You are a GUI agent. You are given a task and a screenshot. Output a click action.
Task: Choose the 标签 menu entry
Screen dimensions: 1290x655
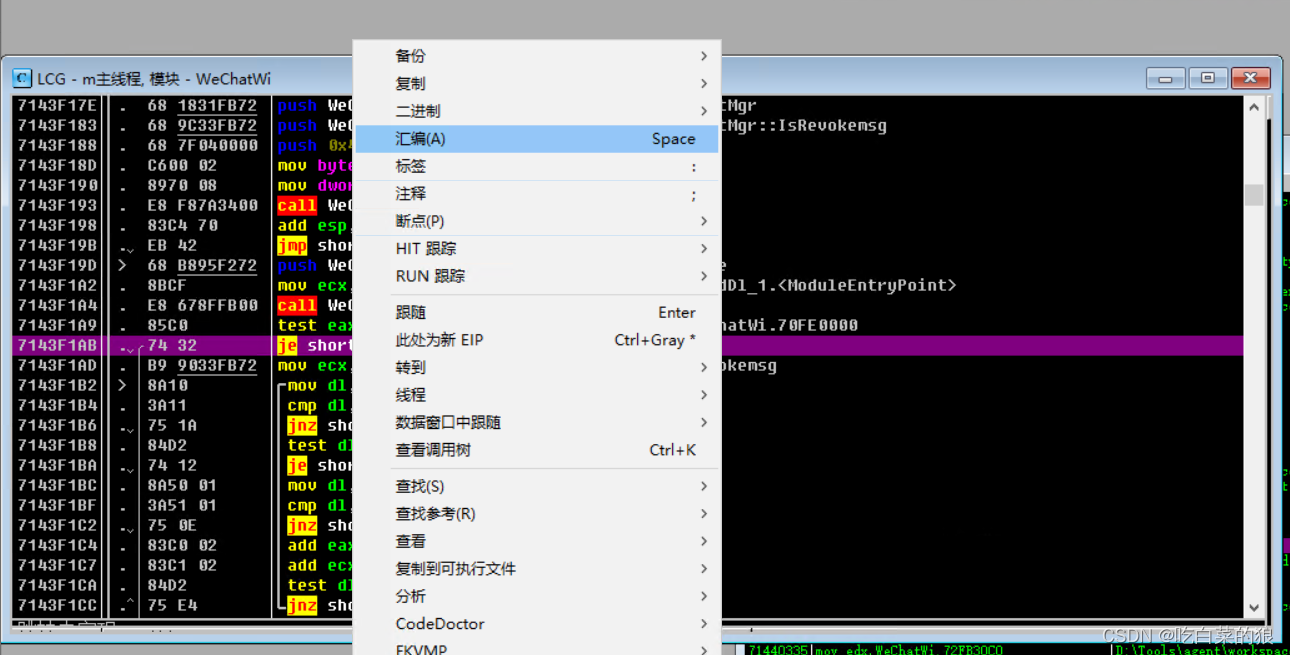537,166
